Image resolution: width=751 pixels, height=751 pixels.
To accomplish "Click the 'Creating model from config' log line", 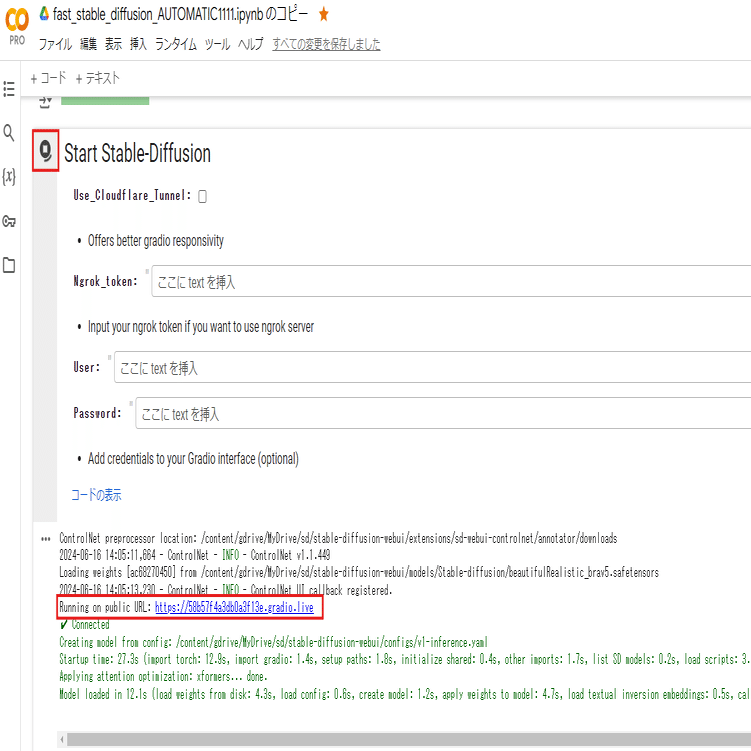I will [273, 642].
